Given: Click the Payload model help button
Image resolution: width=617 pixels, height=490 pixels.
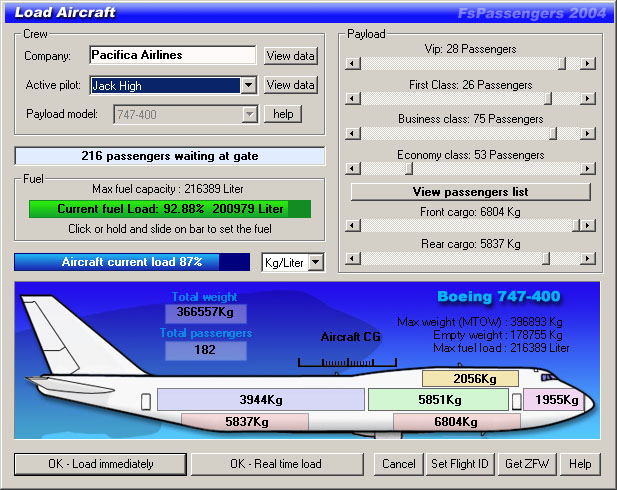Looking at the screenshot, I should [283, 114].
